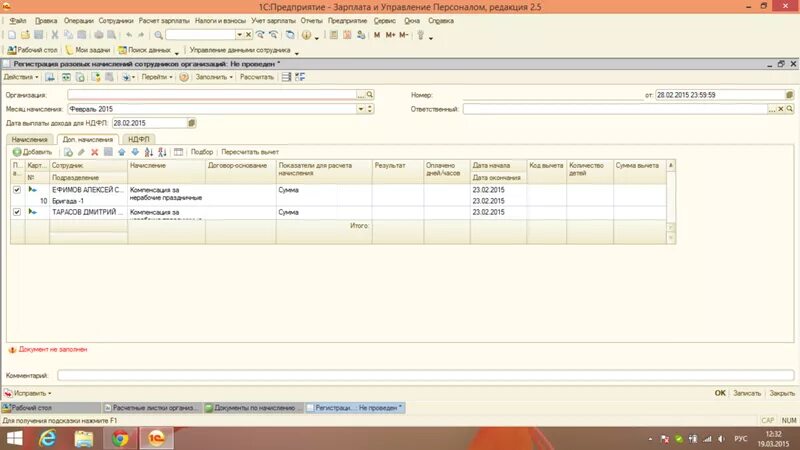800x450 pixels.
Task: Open the Отчеты menu
Action: (311, 21)
